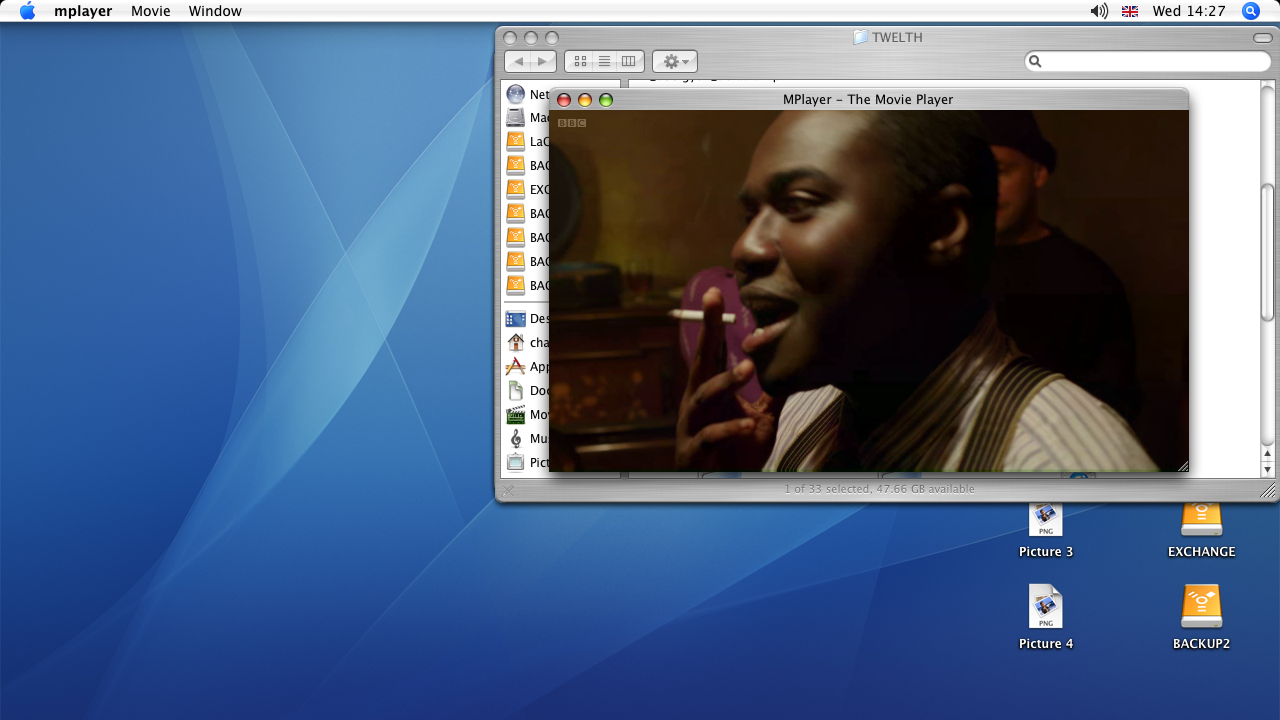
Task: Click the Finder vertical scrollbar thumb
Action: [x=1268, y=252]
